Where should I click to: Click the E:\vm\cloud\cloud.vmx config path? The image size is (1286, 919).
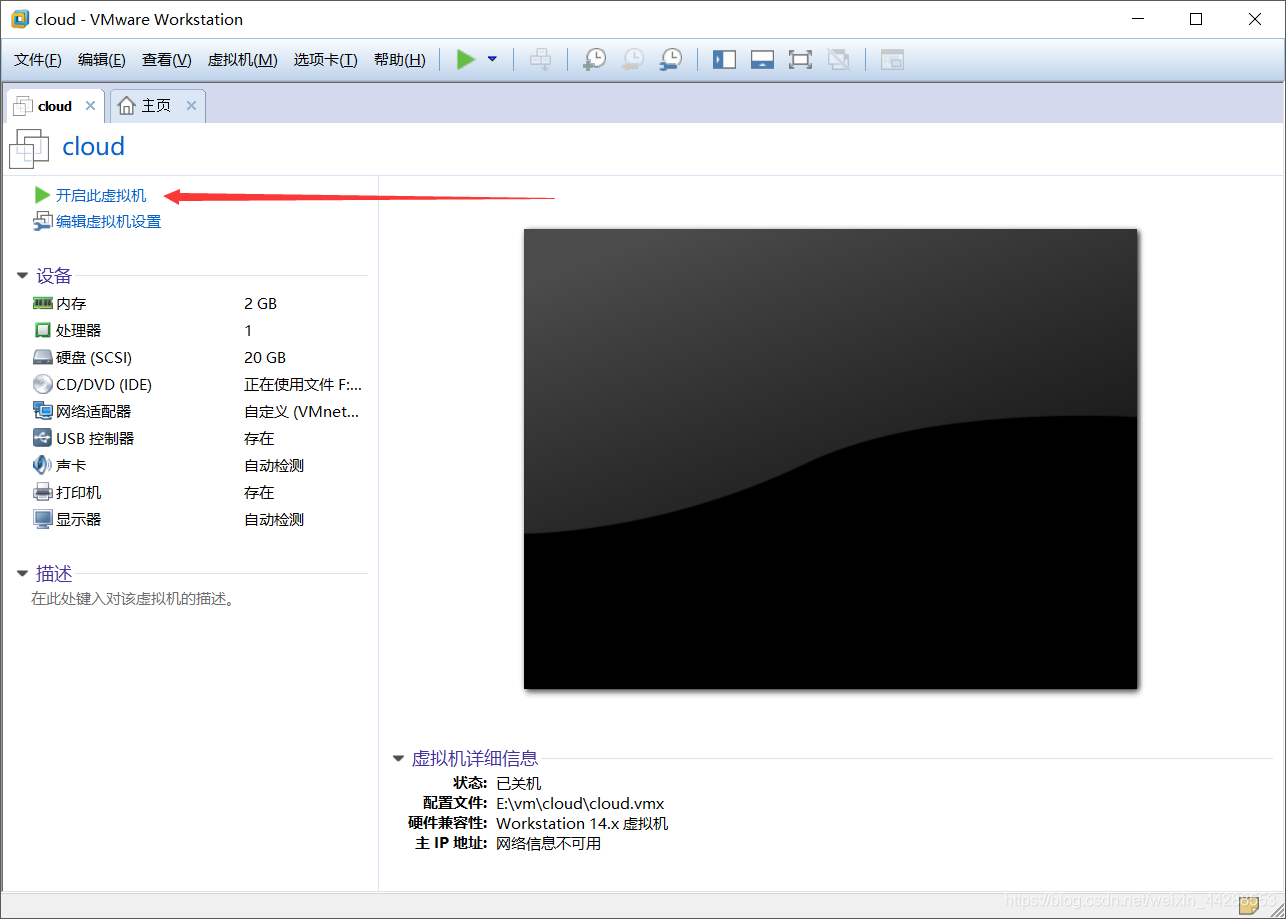pyautogui.click(x=580, y=803)
